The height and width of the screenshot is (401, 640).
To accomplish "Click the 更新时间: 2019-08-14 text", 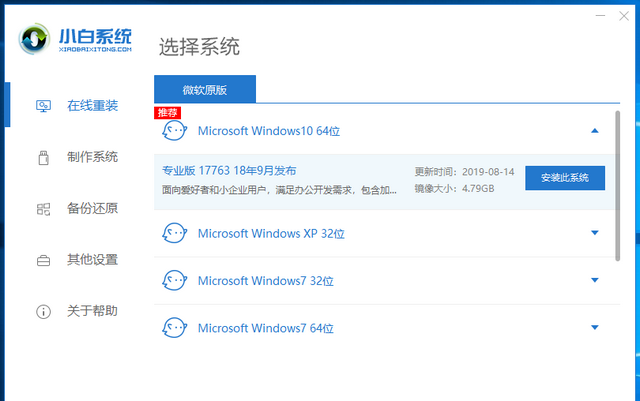I will tap(464, 172).
